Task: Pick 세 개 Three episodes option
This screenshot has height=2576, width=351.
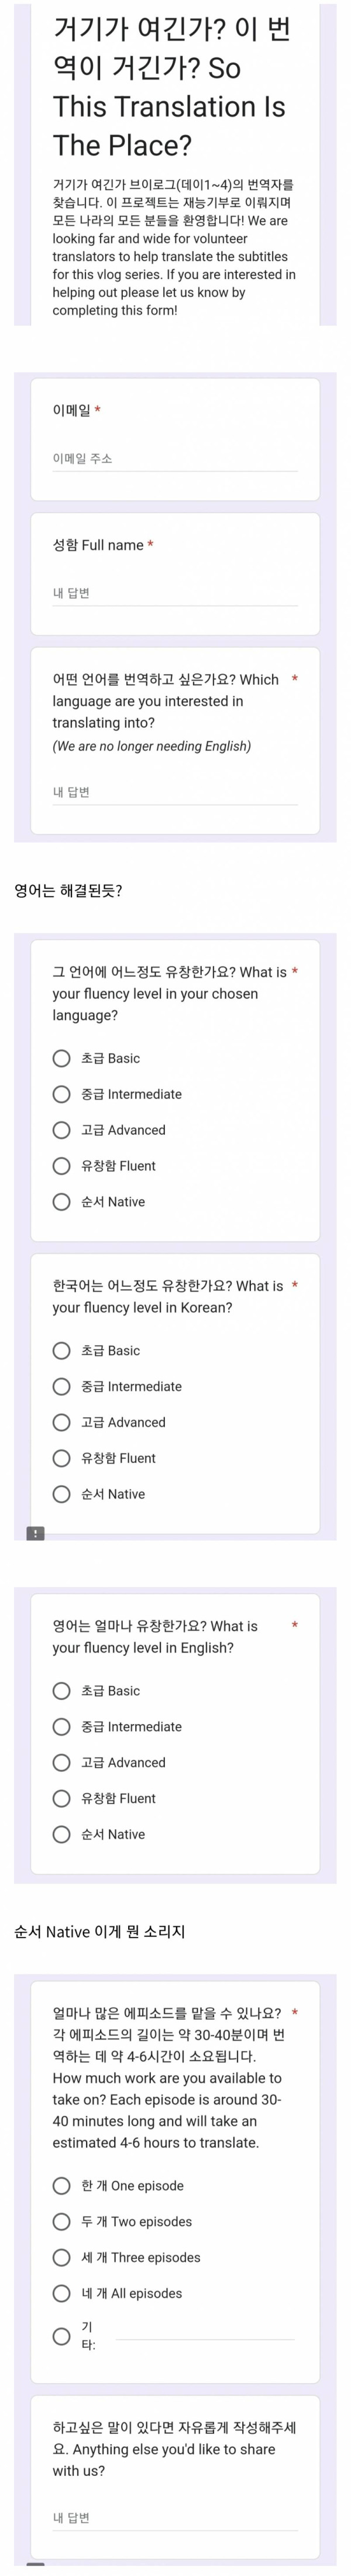Action: [62, 2258]
